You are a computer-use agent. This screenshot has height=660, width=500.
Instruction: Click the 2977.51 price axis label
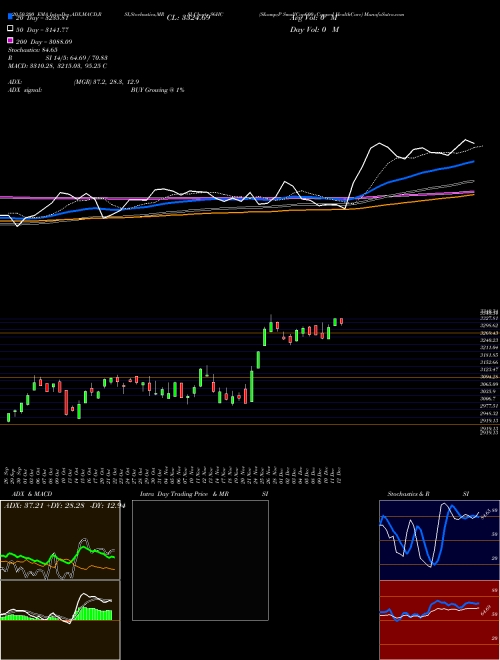489,406
